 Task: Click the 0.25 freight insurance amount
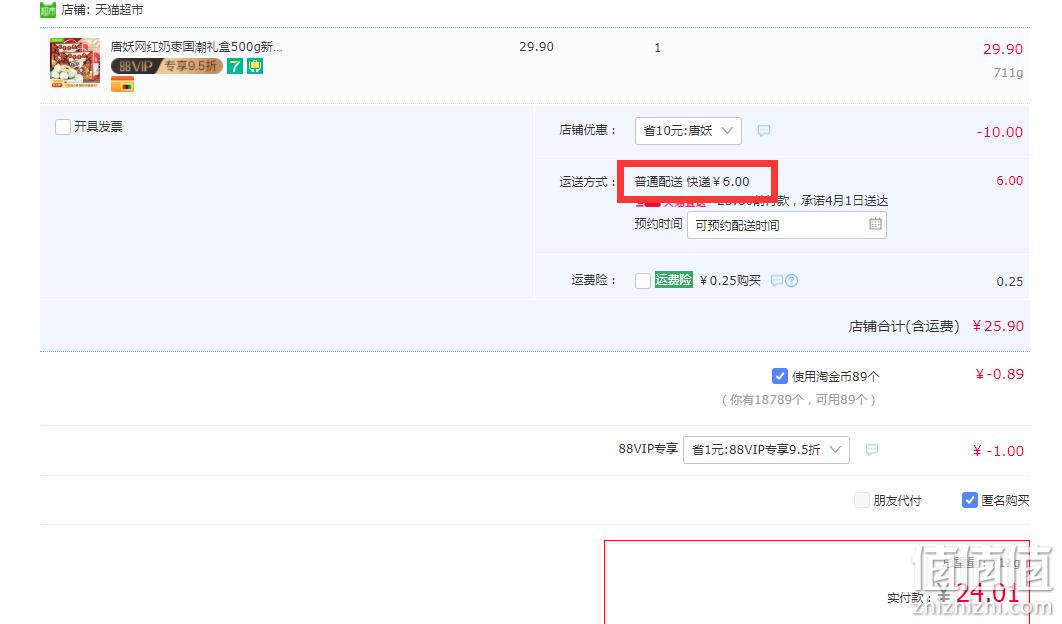(1009, 282)
